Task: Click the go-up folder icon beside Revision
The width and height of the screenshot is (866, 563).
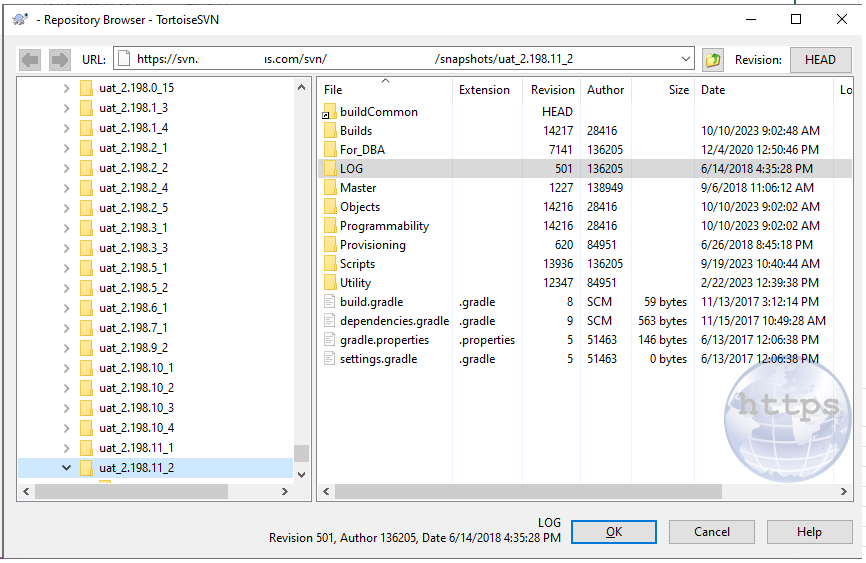Action: pyautogui.click(x=713, y=59)
